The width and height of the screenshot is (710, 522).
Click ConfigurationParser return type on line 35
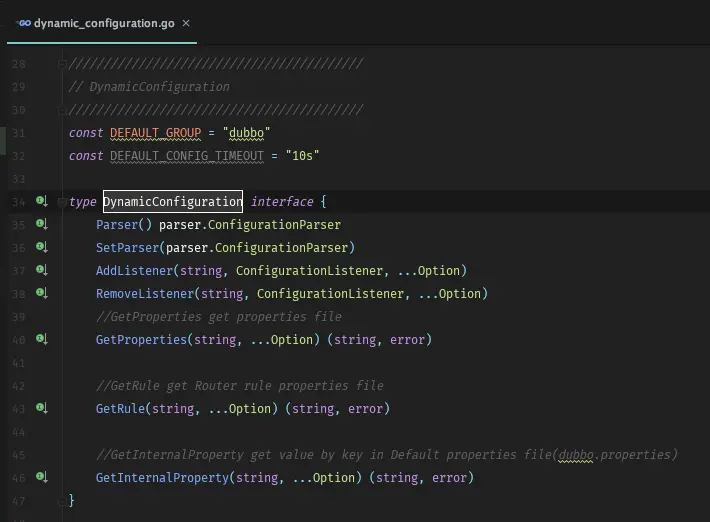274,225
